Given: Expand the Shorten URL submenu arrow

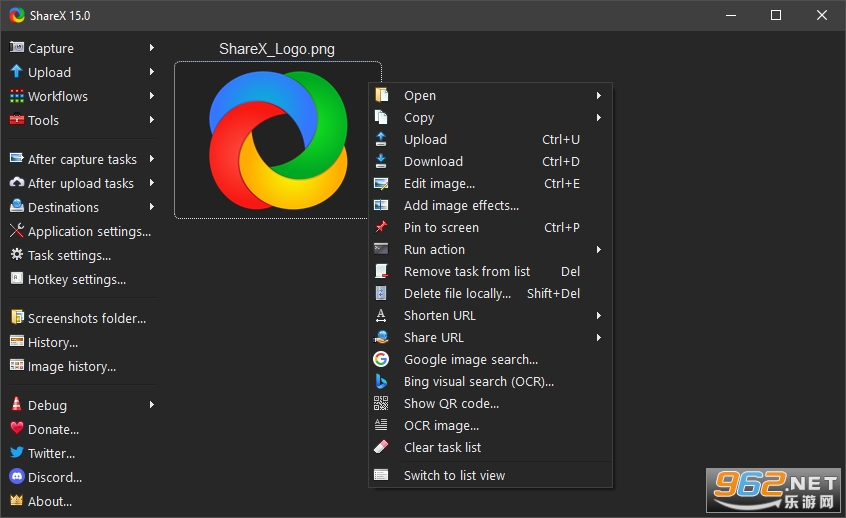Looking at the screenshot, I should pos(598,316).
